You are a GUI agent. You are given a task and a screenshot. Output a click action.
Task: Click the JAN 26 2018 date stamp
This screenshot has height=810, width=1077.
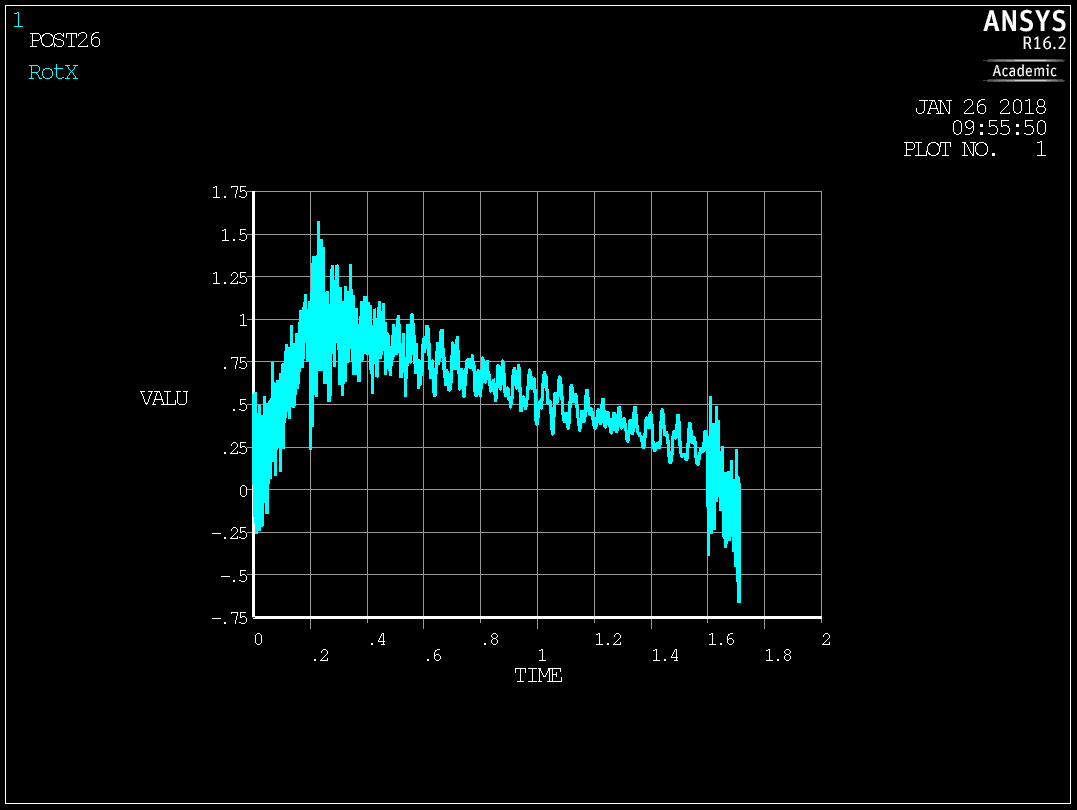[980, 107]
